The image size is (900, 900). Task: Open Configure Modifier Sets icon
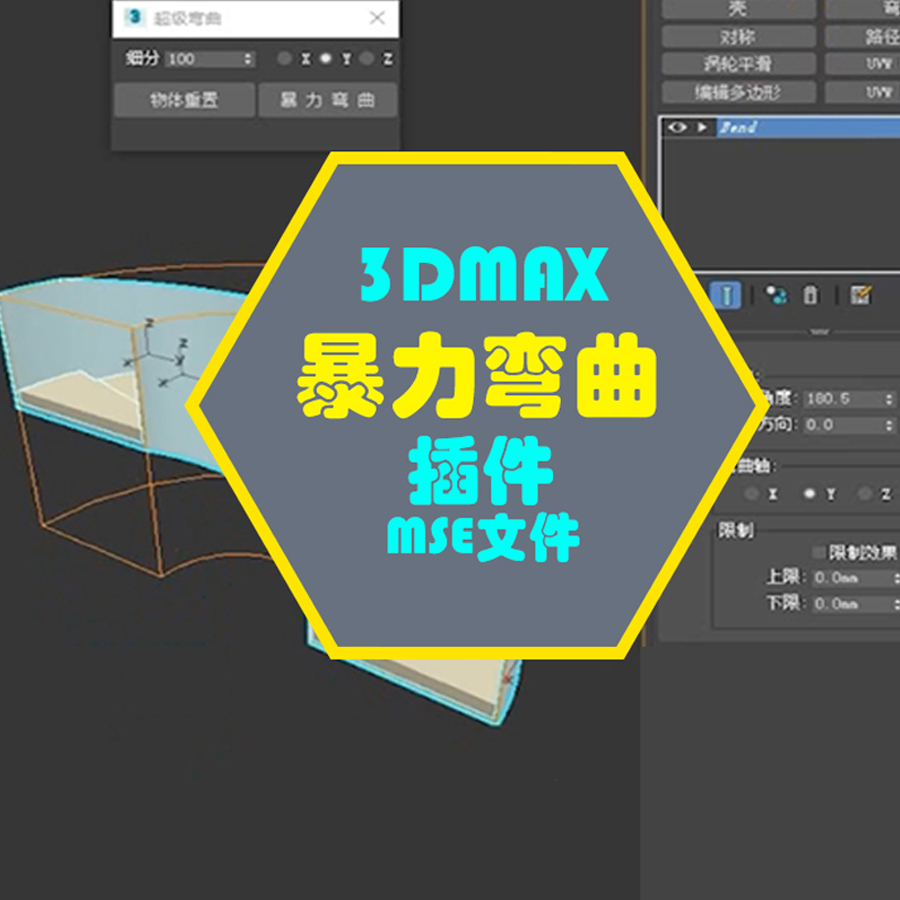point(862,295)
